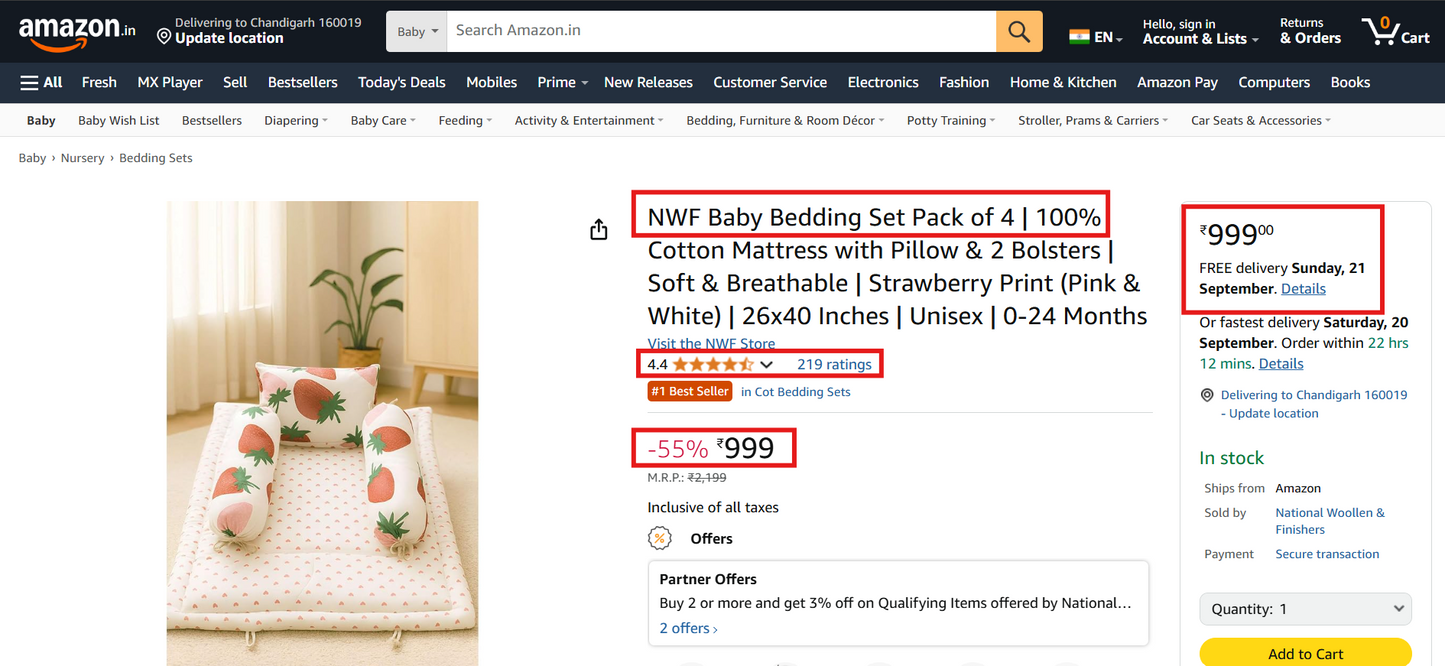Expand the Diapering category menu

pos(295,120)
